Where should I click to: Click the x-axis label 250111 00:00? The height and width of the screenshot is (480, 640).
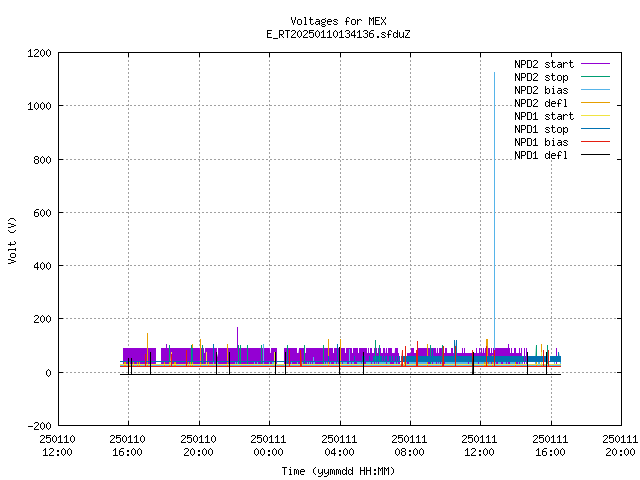(x=269, y=446)
